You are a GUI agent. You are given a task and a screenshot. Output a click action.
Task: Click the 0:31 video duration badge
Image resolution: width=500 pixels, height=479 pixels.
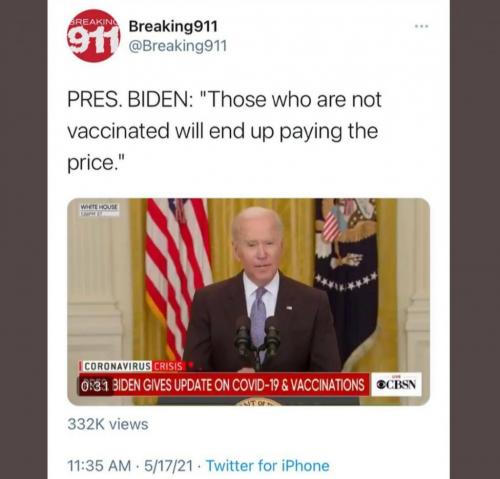click(94, 386)
